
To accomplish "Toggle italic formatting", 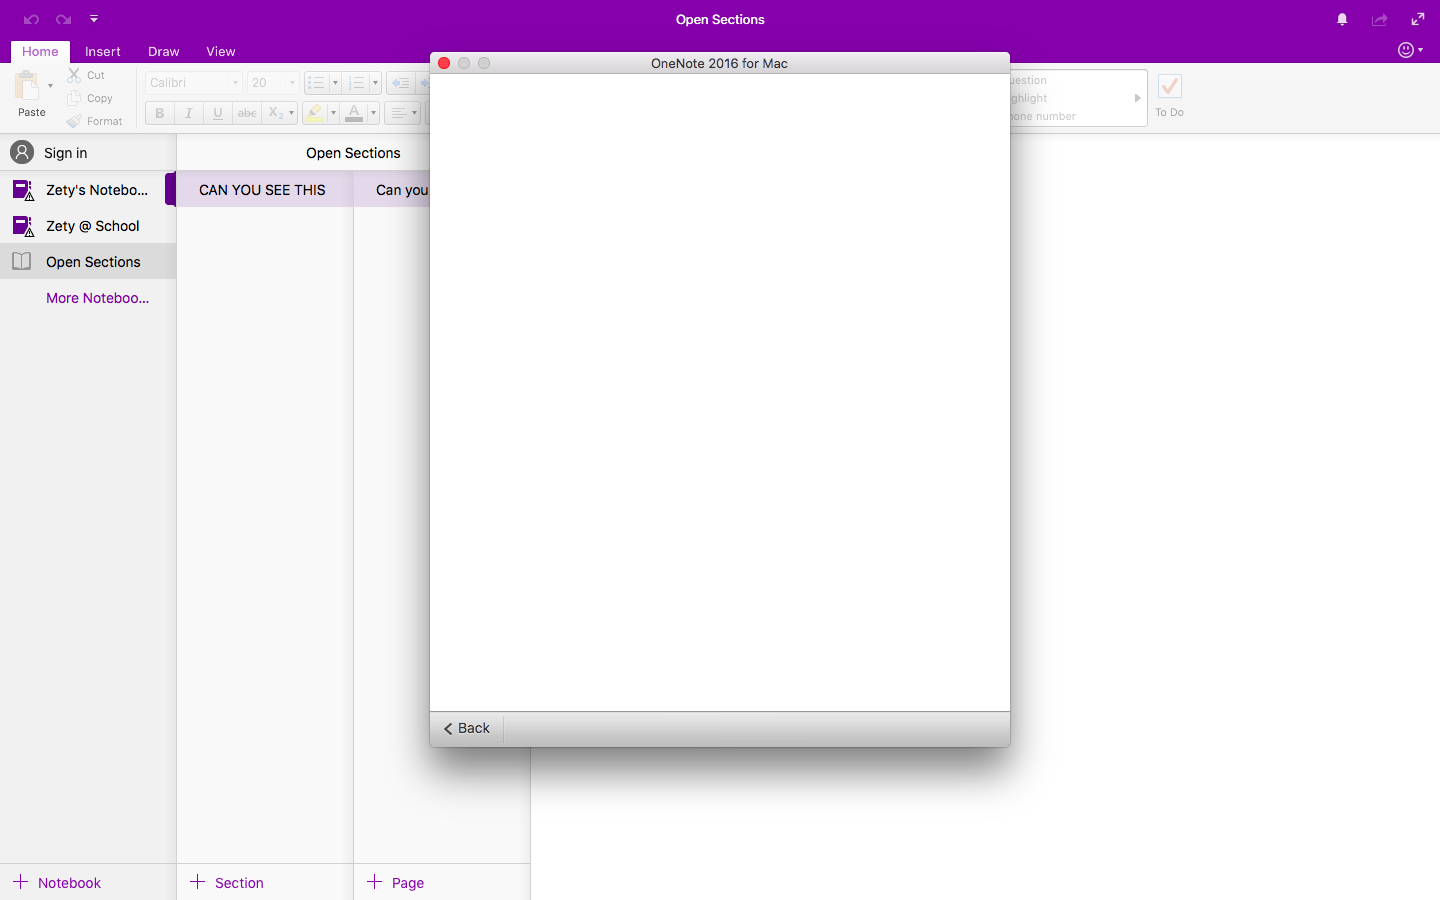I will (188, 113).
